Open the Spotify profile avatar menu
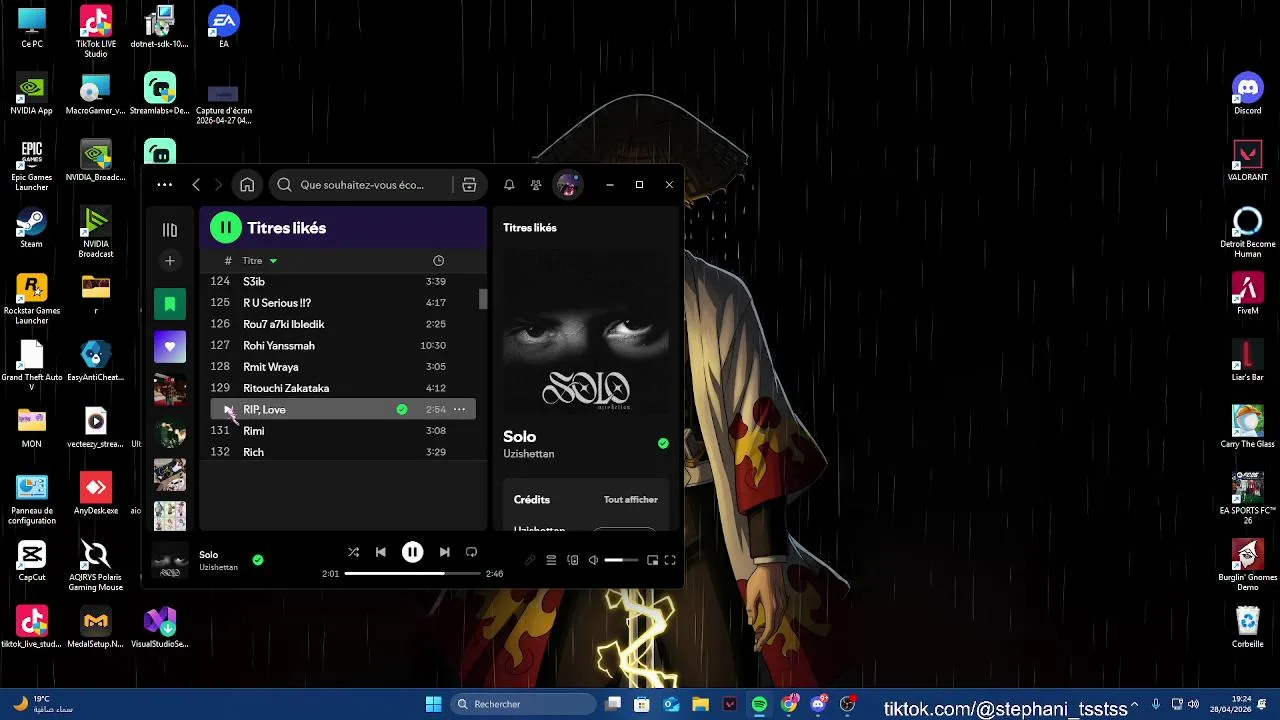Image resolution: width=1280 pixels, height=720 pixels. tap(567, 185)
